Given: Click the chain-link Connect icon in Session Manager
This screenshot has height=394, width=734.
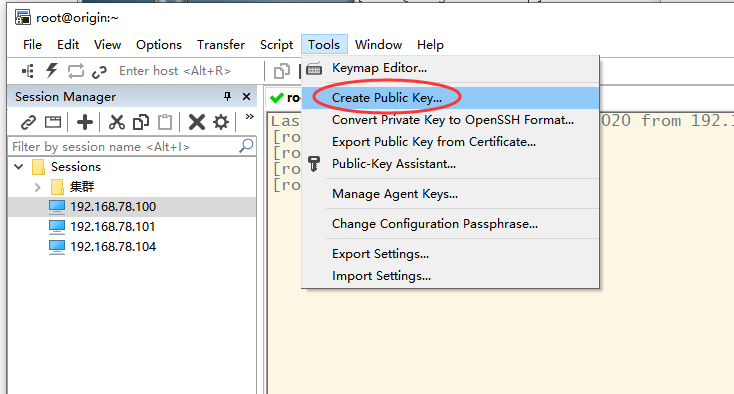Looking at the screenshot, I should coord(29,122).
